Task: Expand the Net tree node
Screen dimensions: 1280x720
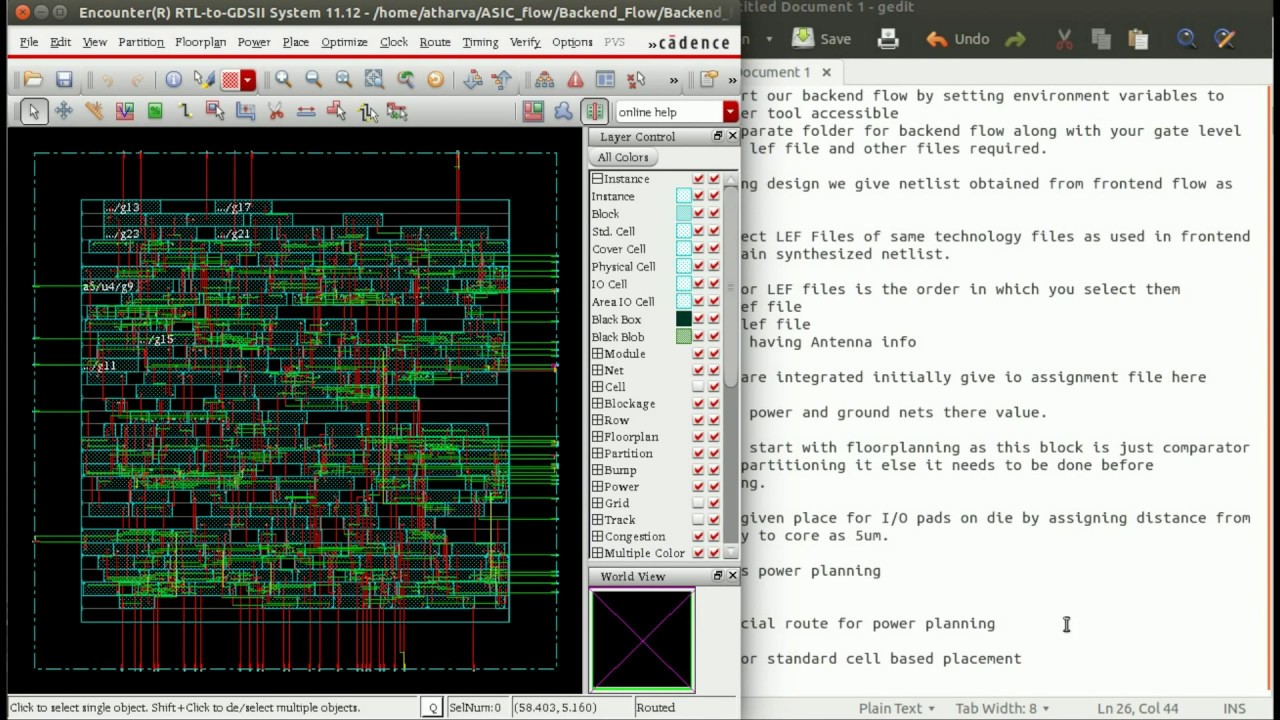Action: (x=597, y=370)
